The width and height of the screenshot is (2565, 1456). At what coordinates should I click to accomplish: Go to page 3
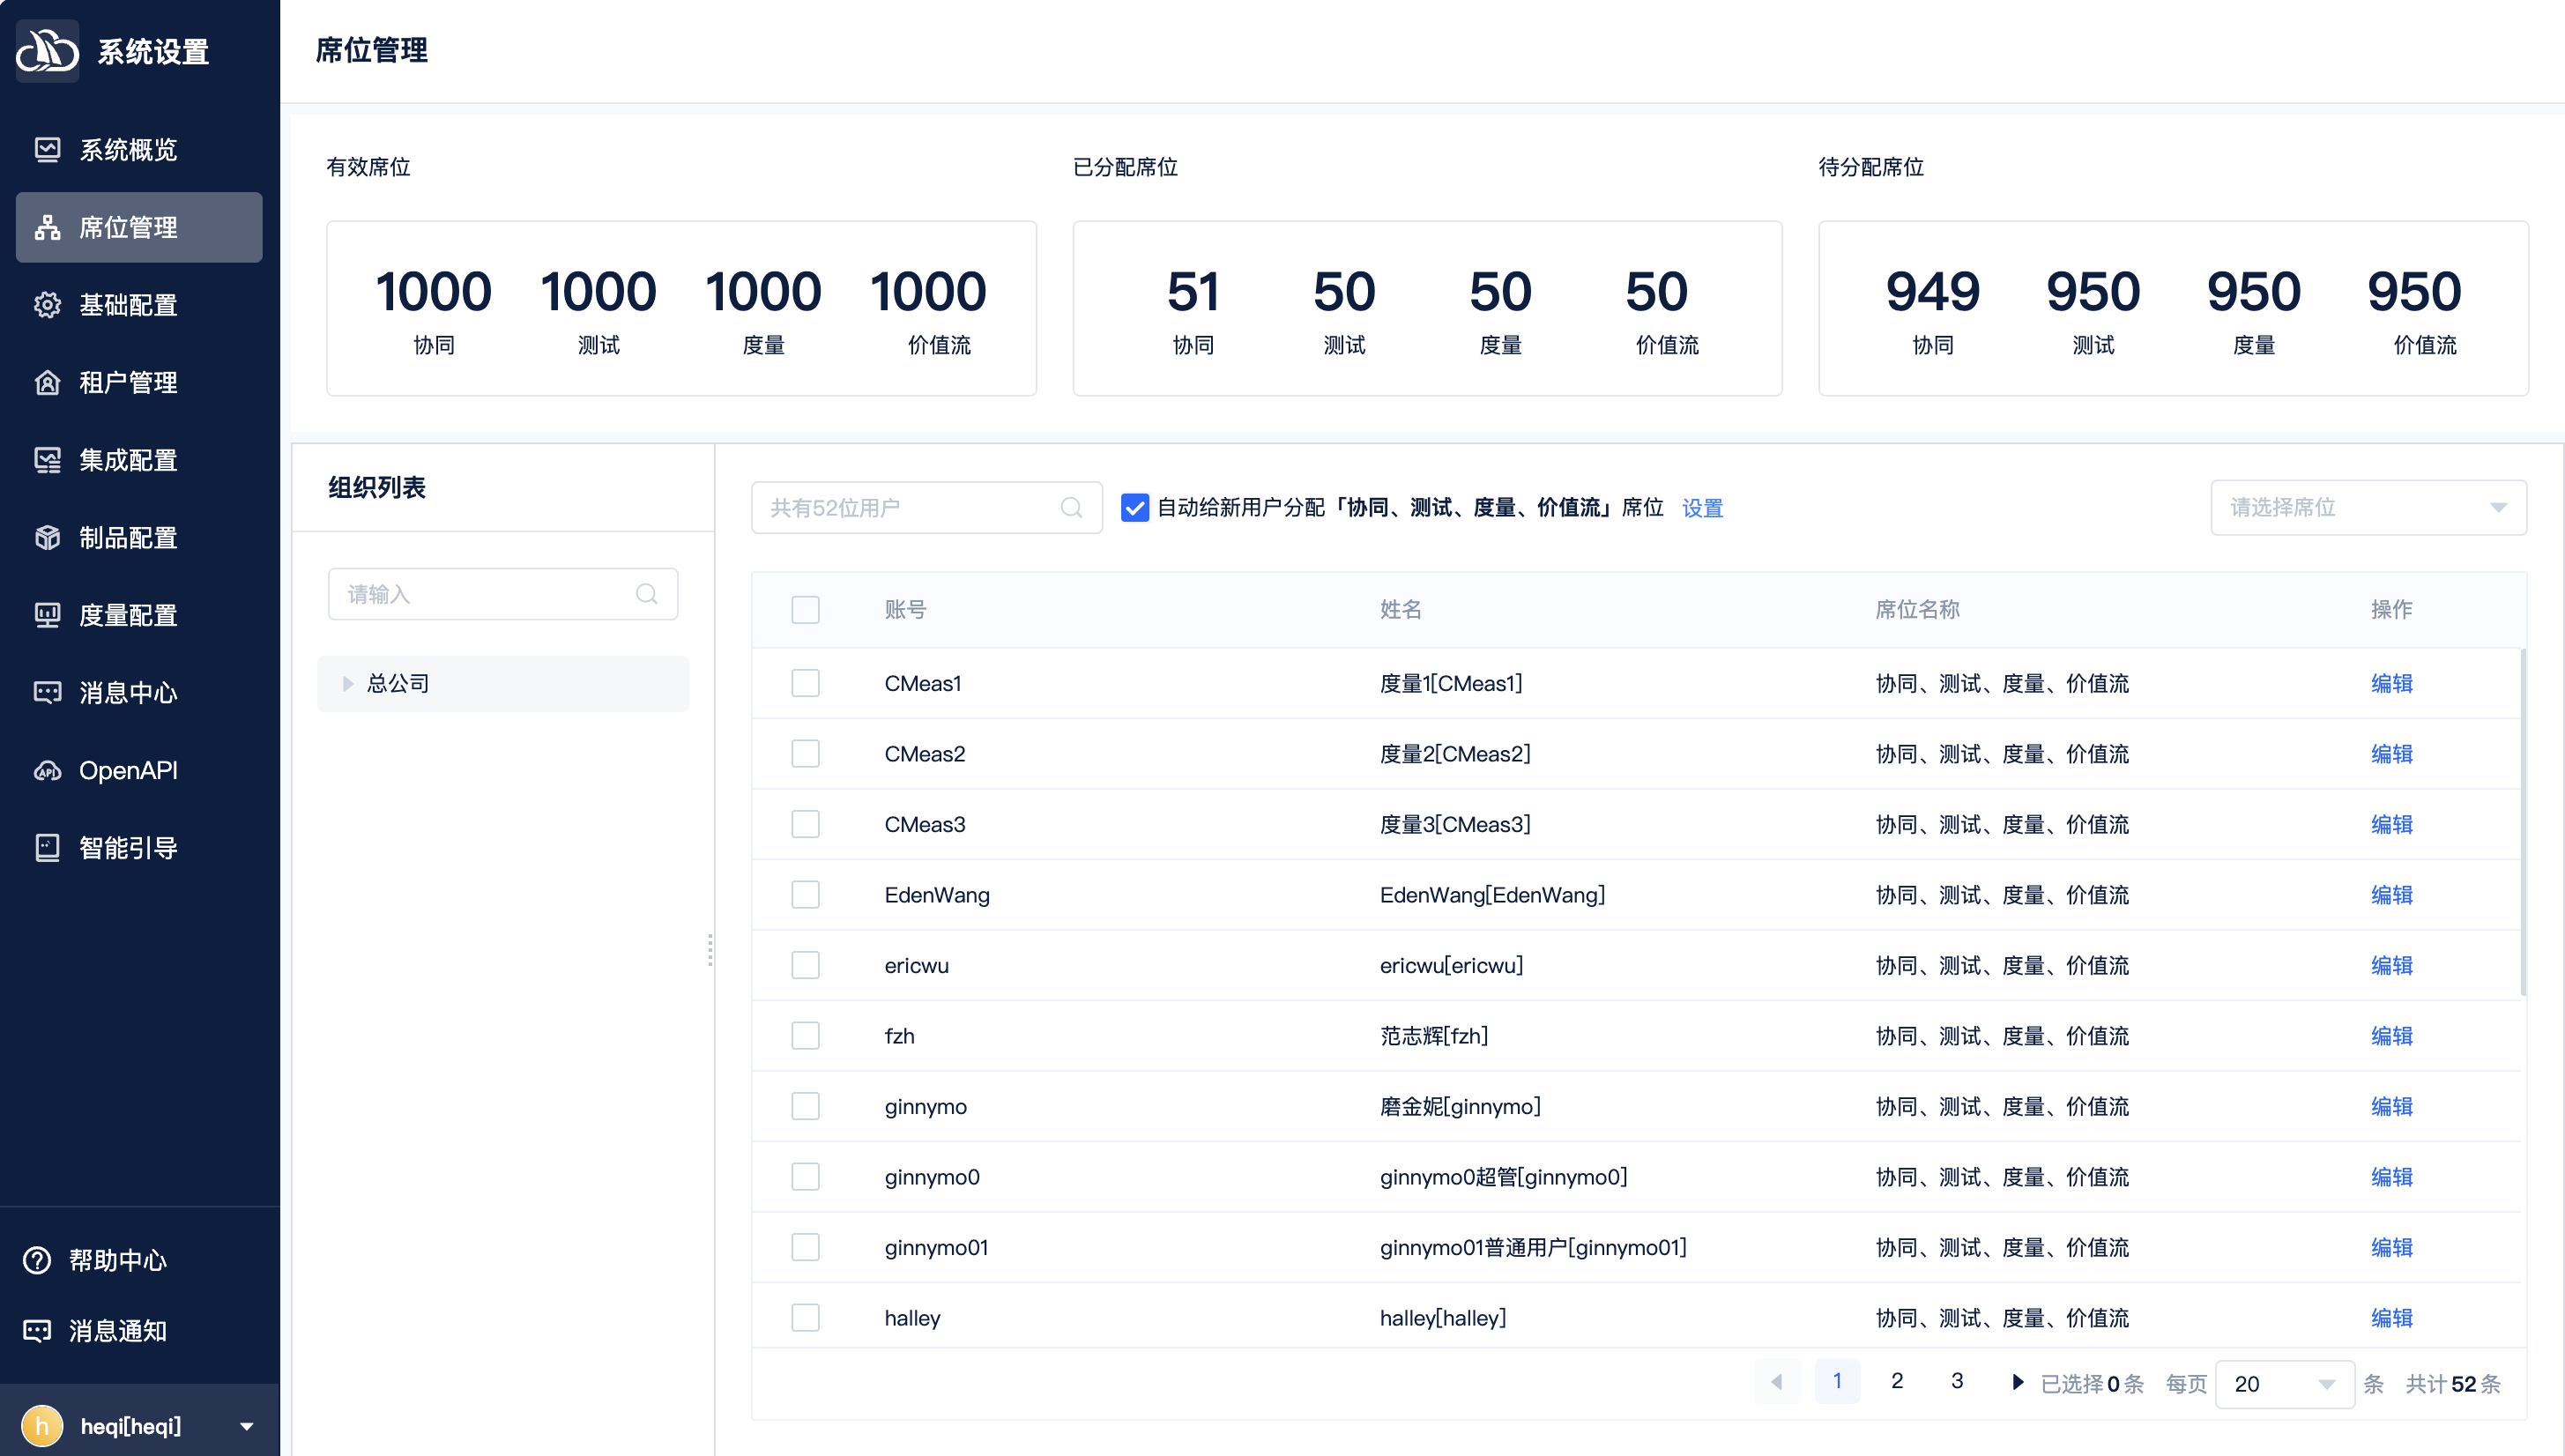click(1957, 1381)
